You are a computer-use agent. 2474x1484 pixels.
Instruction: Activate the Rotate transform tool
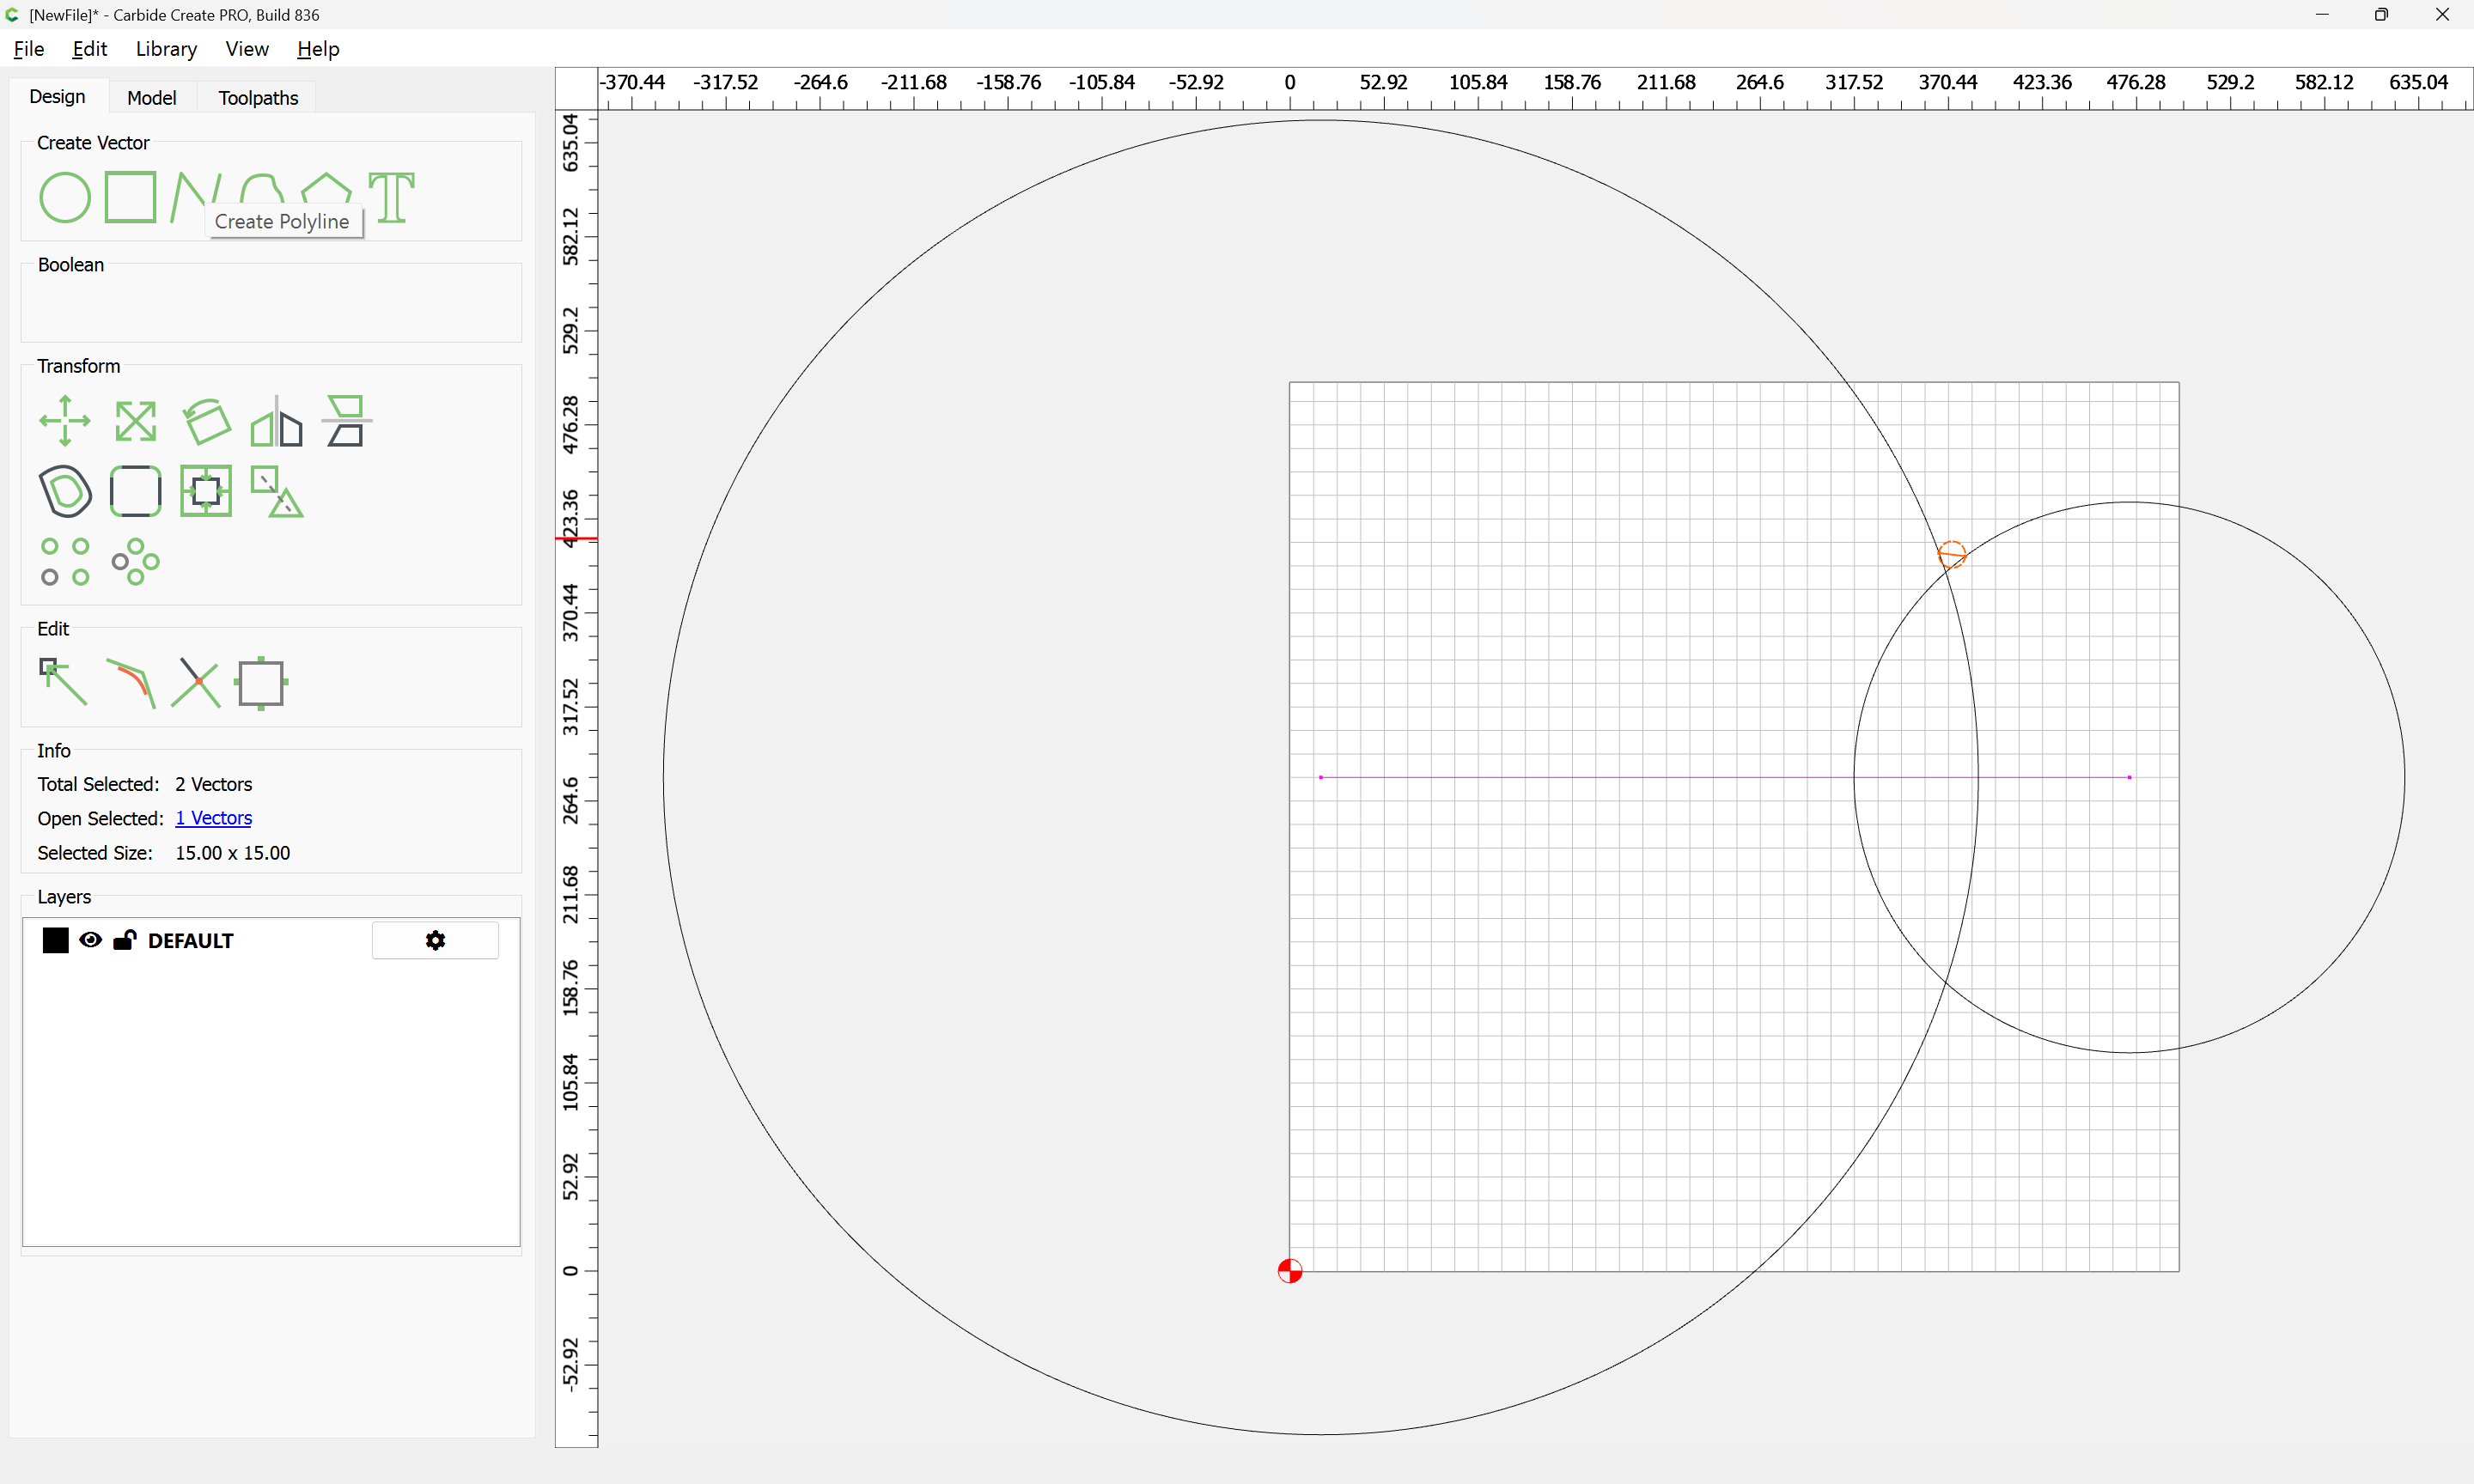point(206,421)
